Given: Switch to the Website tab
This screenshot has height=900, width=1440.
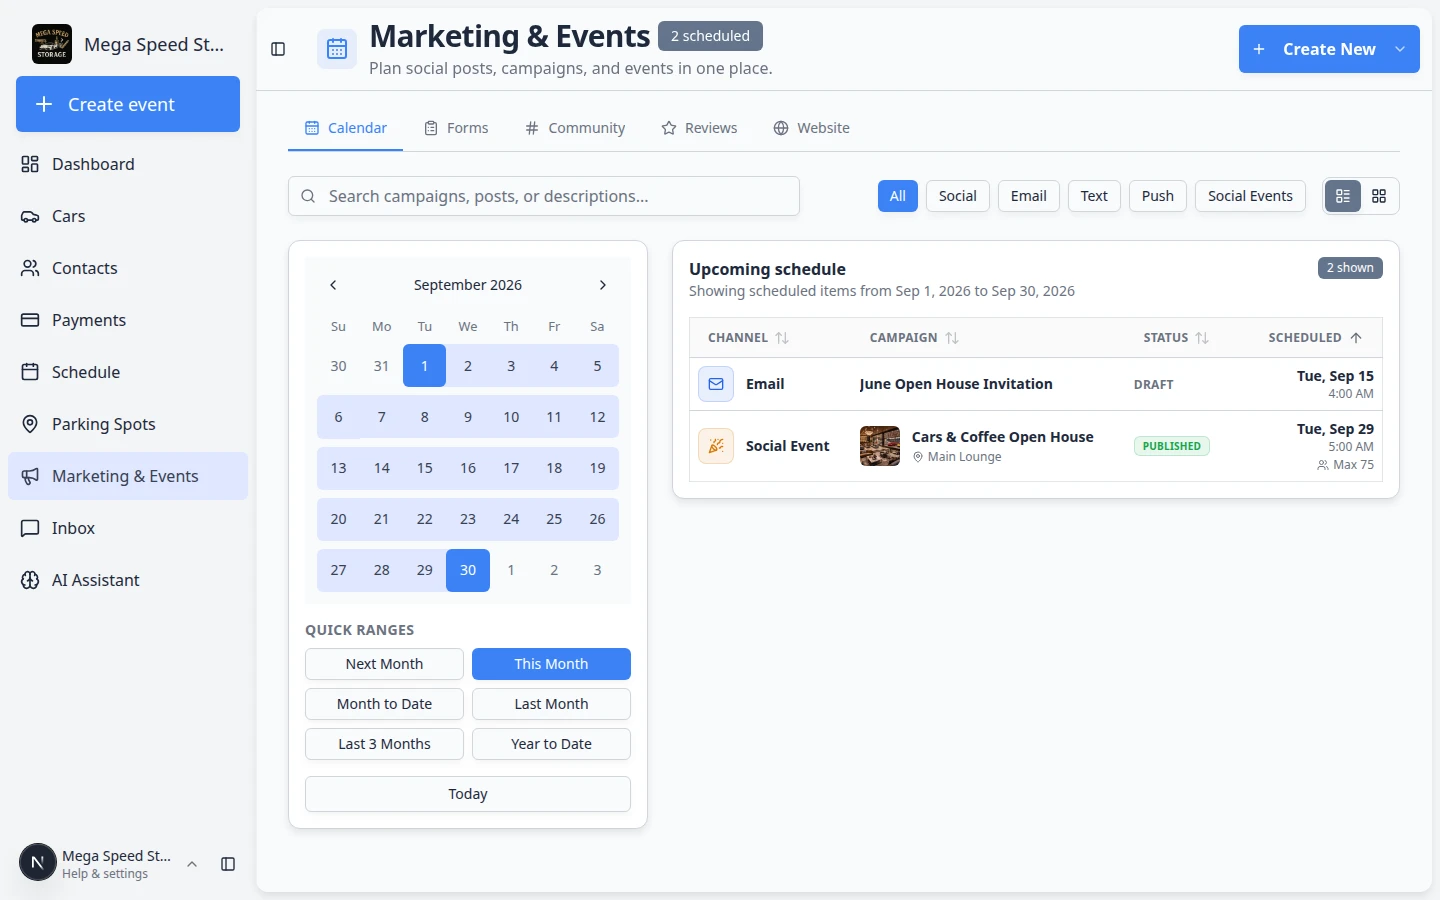Looking at the screenshot, I should pos(811,128).
